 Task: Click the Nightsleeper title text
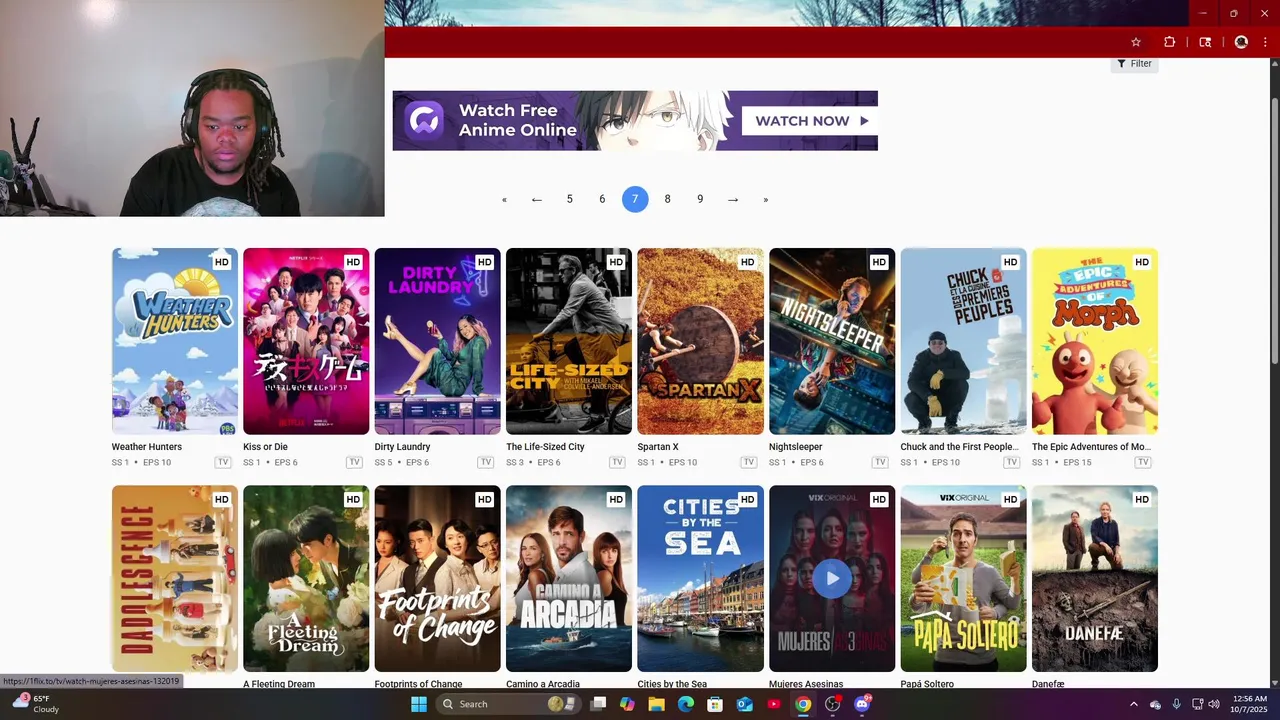click(796, 447)
